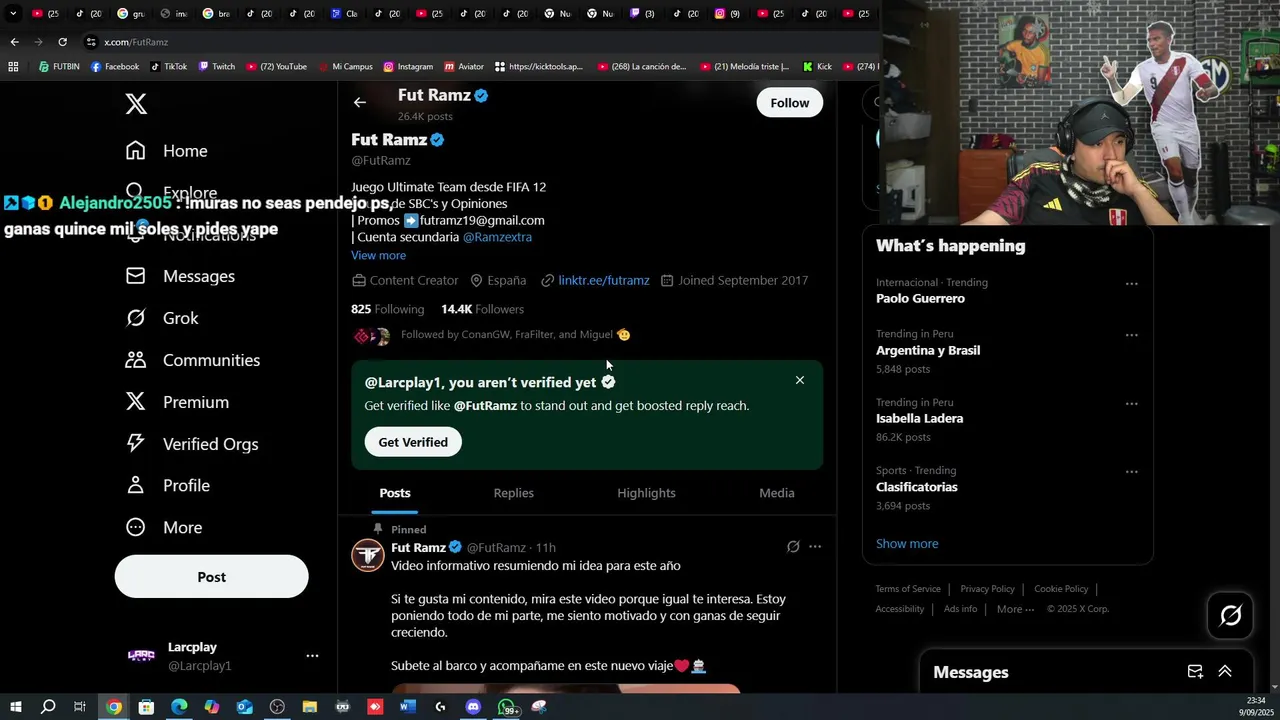
Task: Open the Terms of Service link
Action: pyautogui.click(x=908, y=589)
